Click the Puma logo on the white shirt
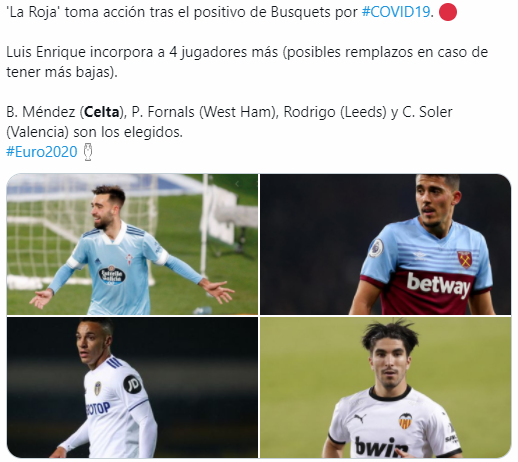This screenshot has height=462, width=518. point(359,417)
